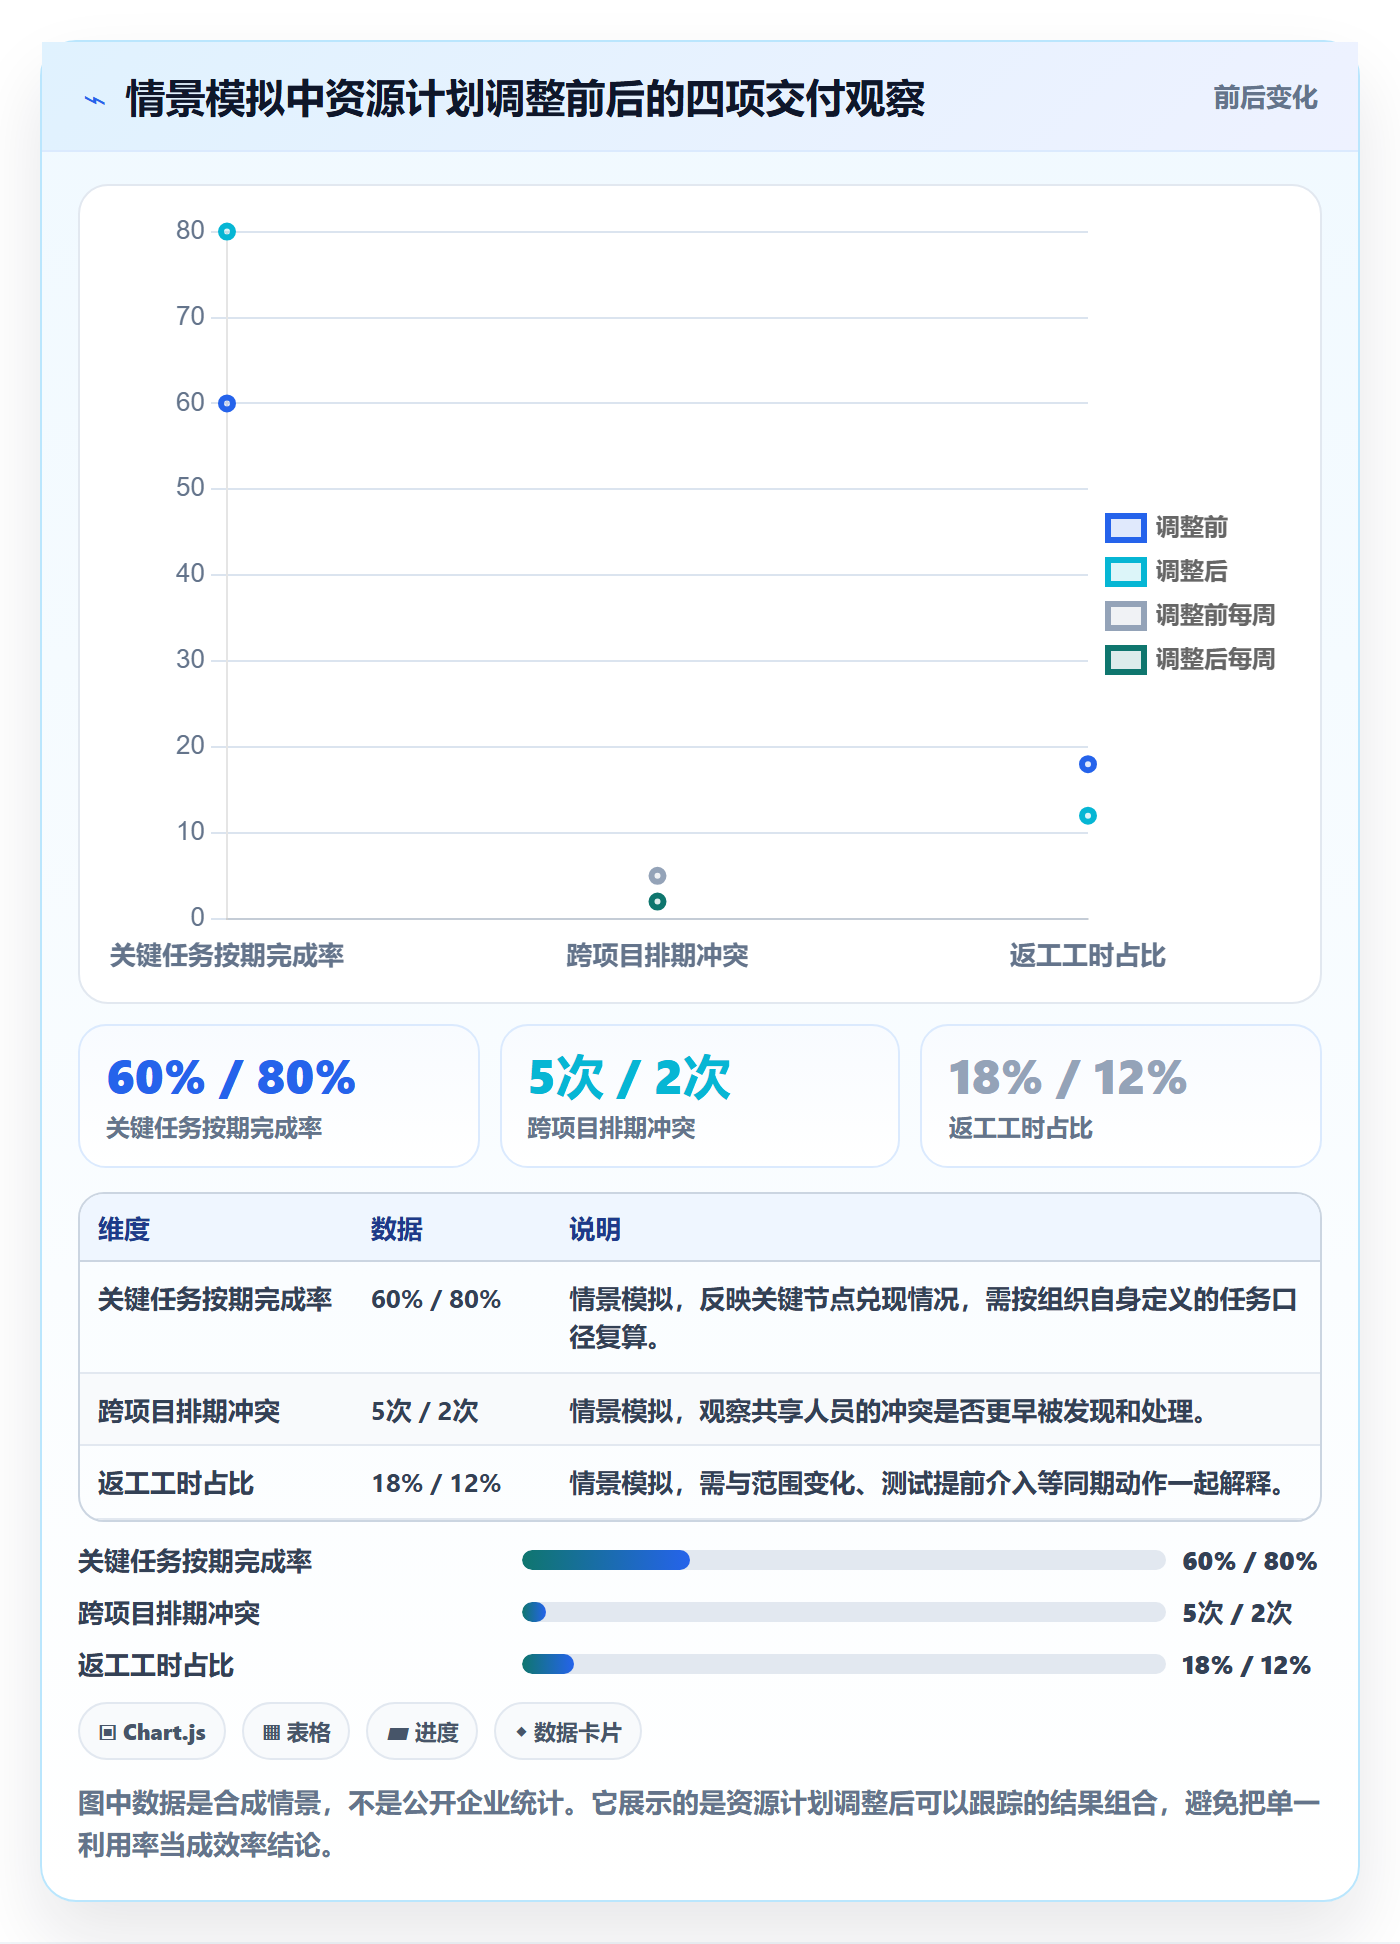This screenshot has width=1400, height=1944.
Task: Select the 5次 / 2次 data card
Action: (700, 1096)
